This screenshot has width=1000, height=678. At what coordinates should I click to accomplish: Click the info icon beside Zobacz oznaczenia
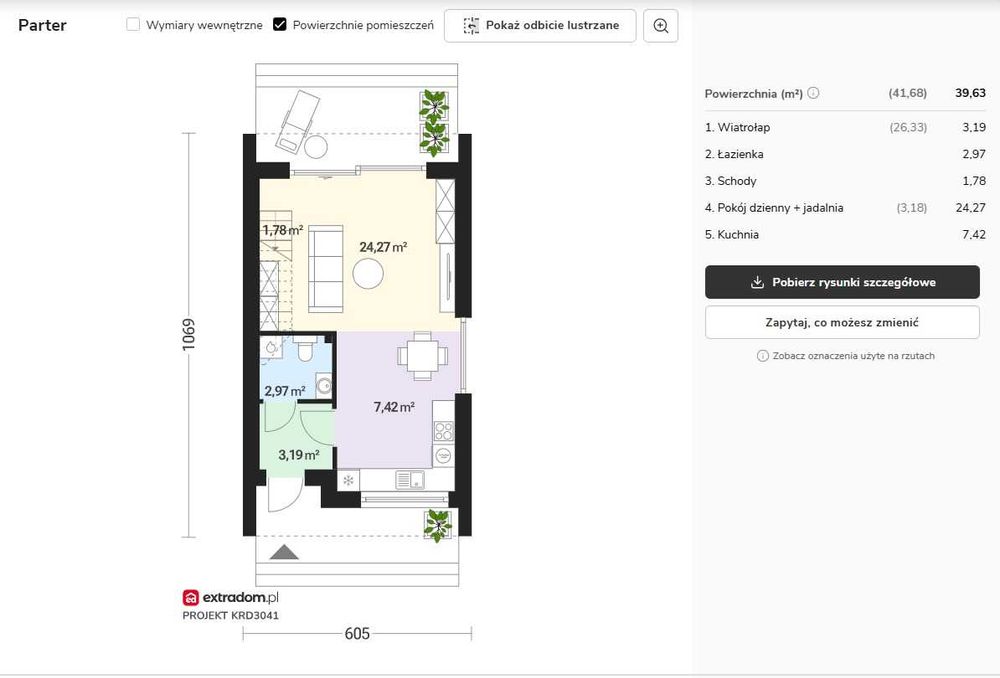pyautogui.click(x=762, y=356)
